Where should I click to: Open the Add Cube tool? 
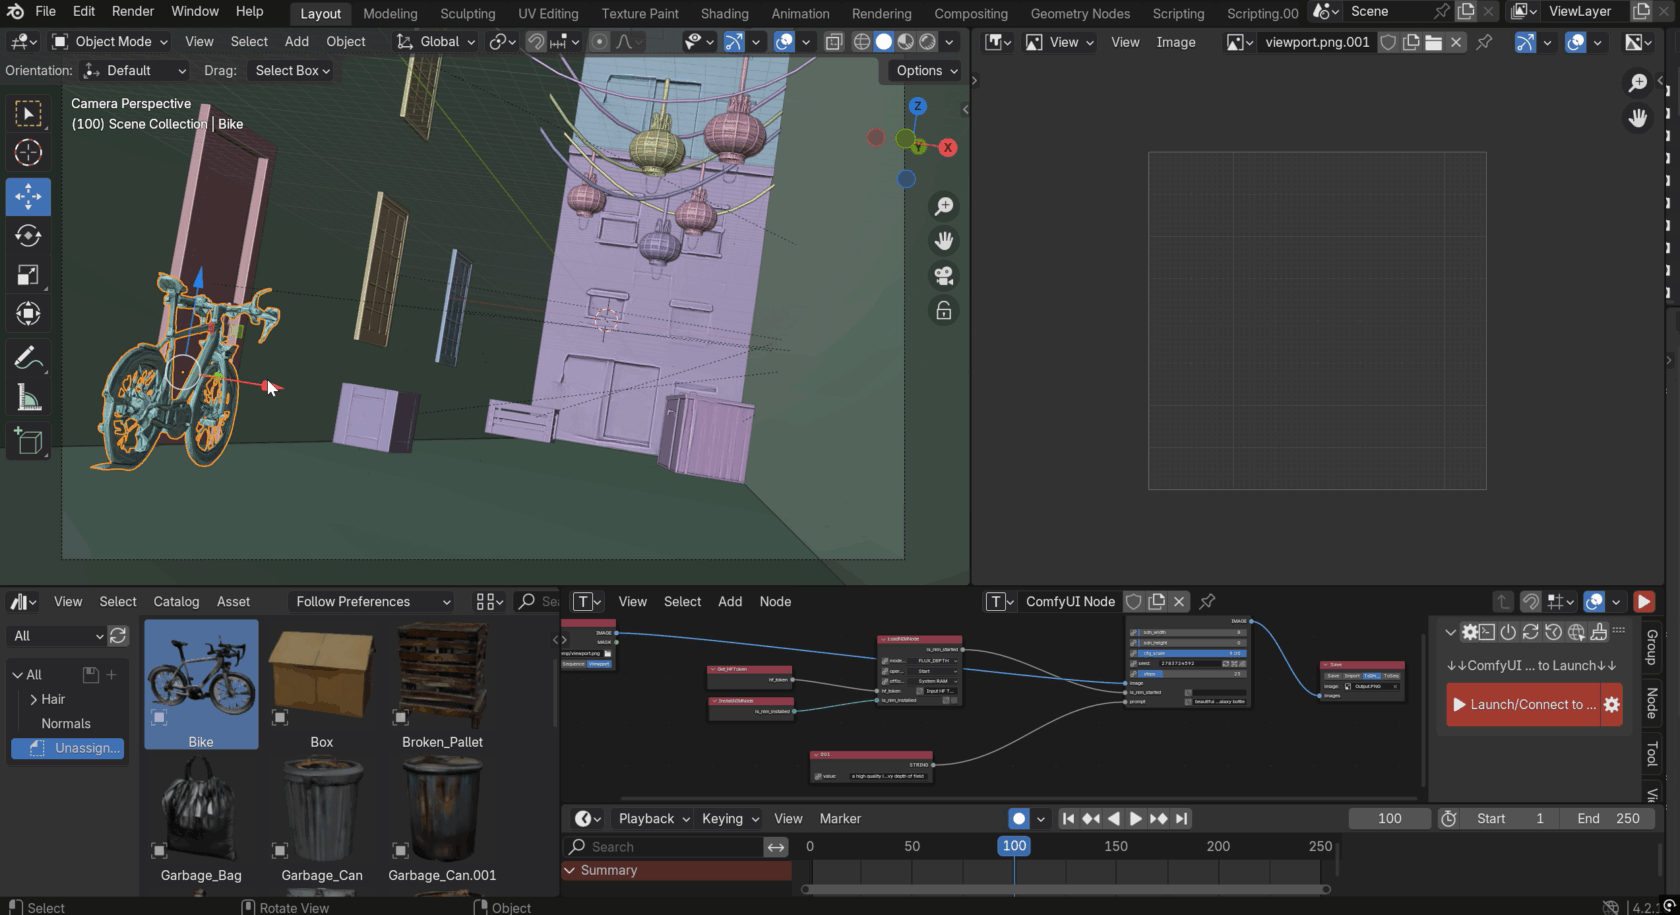[x=28, y=441]
